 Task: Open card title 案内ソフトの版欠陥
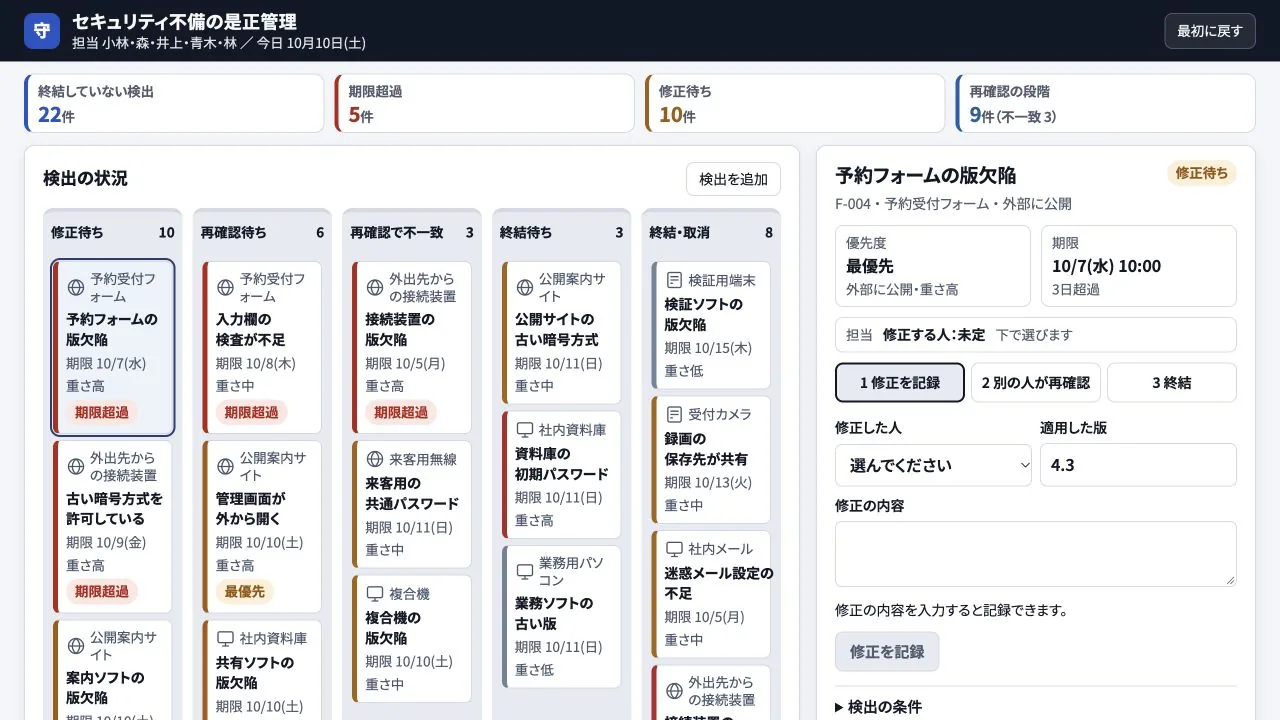(105, 687)
